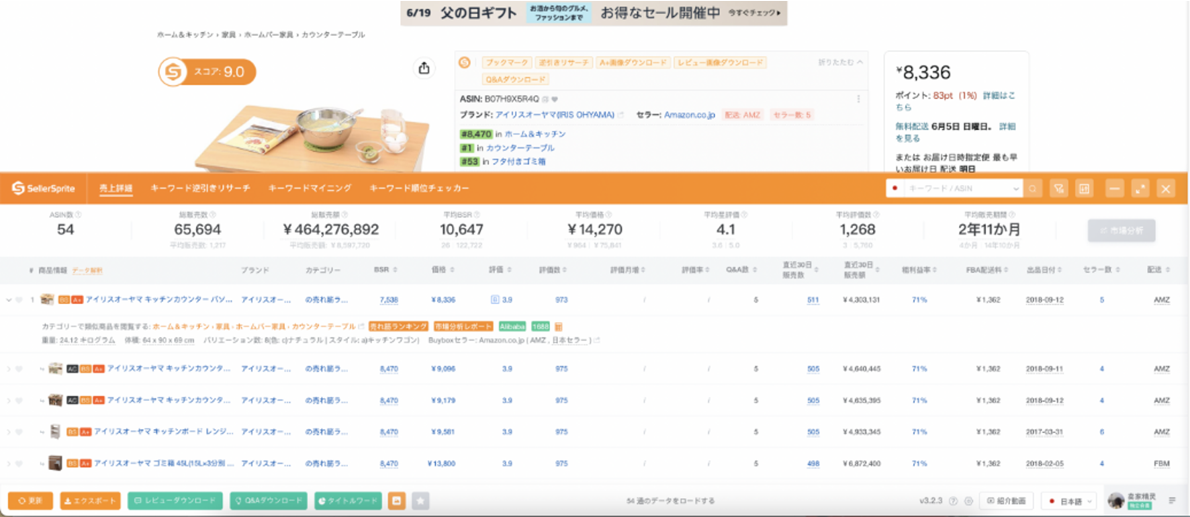This screenshot has height=517, width=1190.
Task: Open the 日本語 language dropdown
Action: [1070, 501]
